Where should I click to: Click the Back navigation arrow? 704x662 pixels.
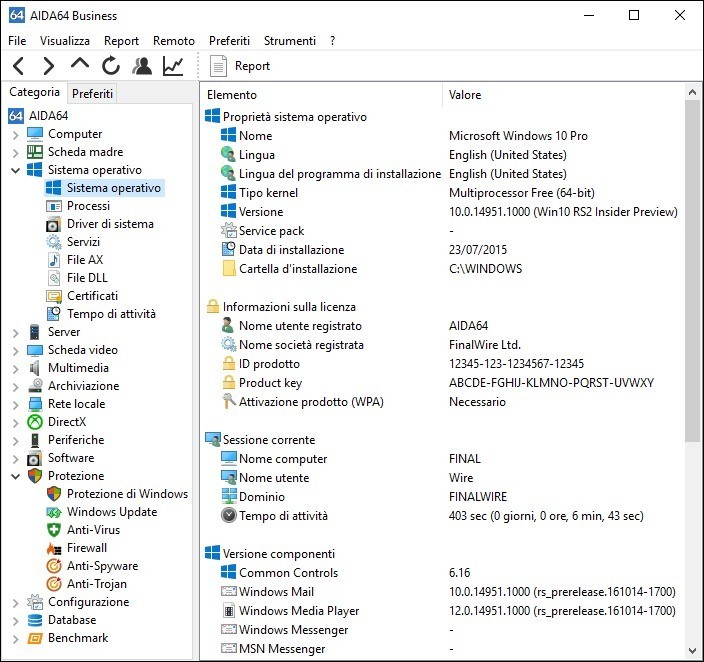(19, 66)
